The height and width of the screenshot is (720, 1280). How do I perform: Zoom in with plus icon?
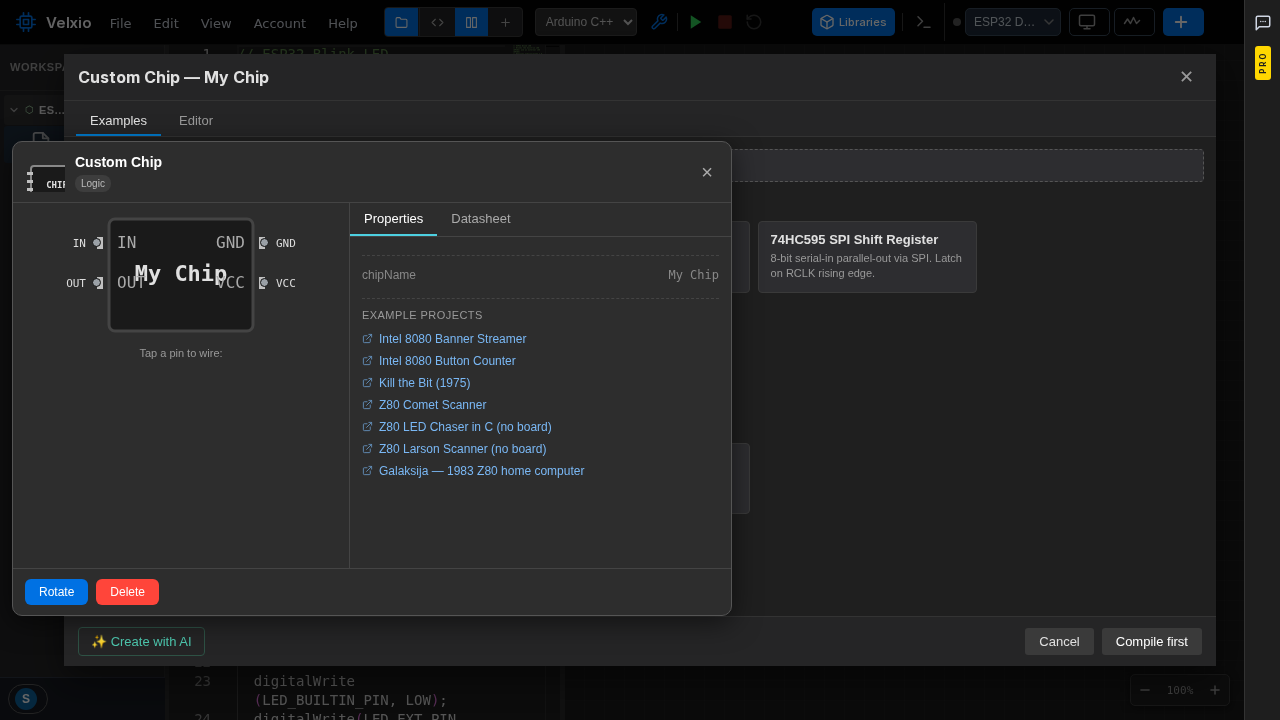[1215, 690]
